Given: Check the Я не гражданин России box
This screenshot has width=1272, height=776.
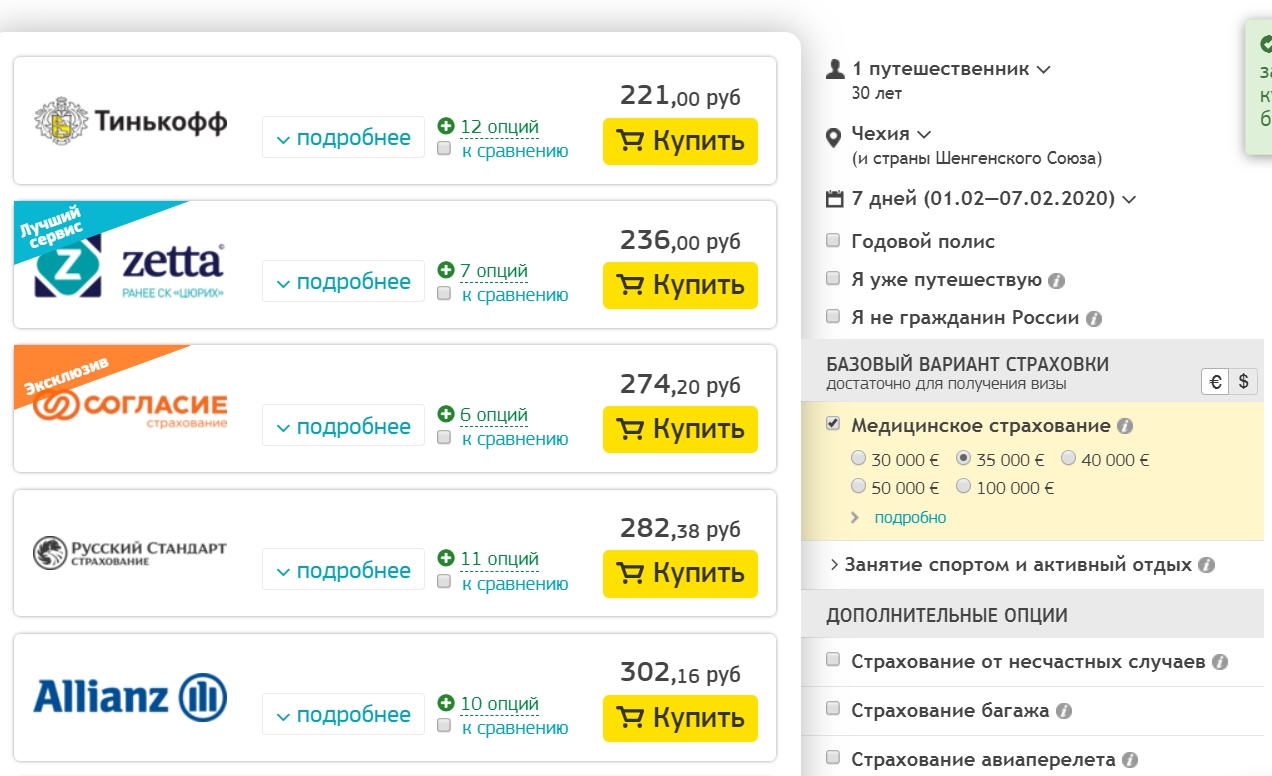Looking at the screenshot, I should [833, 317].
